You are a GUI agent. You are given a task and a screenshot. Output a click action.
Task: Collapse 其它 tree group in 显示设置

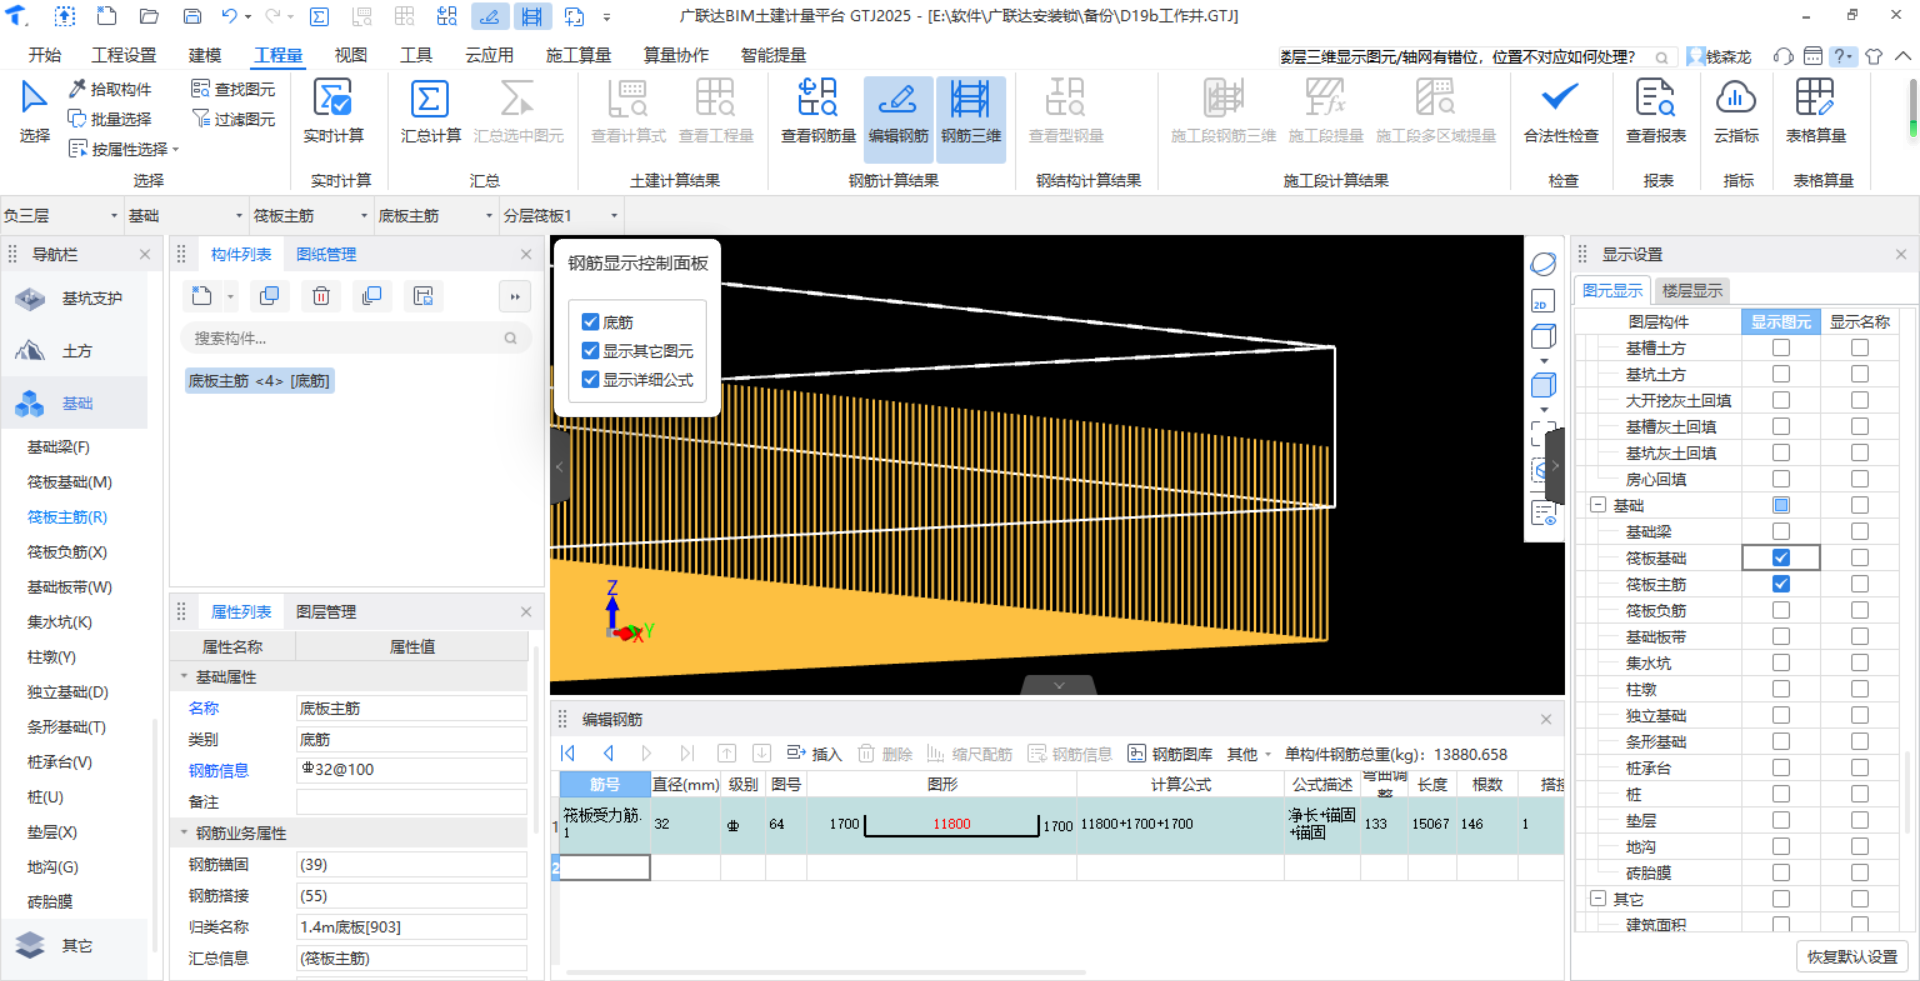[x=1598, y=899]
